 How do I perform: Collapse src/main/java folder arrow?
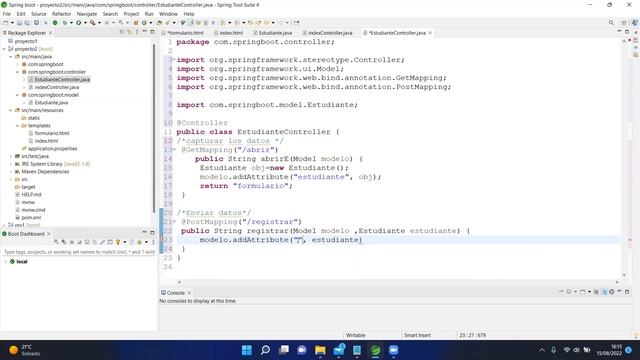click(x=11, y=57)
